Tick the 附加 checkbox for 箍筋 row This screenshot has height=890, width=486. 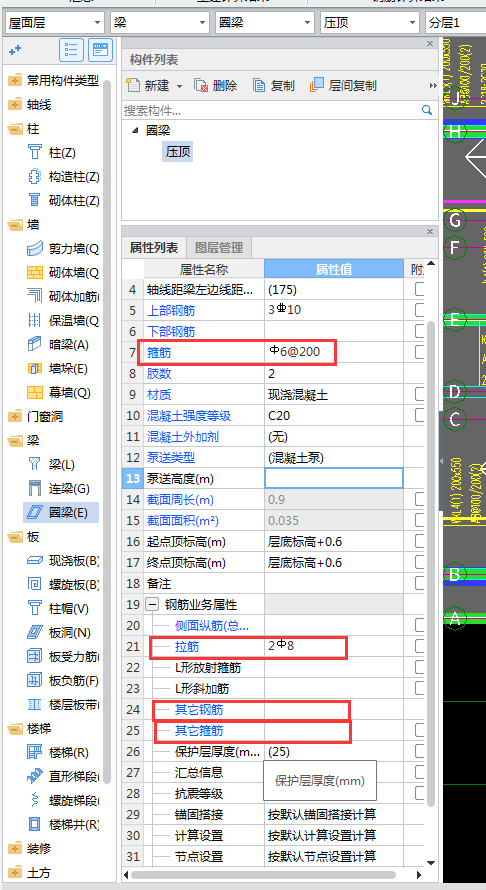pos(421,352)
